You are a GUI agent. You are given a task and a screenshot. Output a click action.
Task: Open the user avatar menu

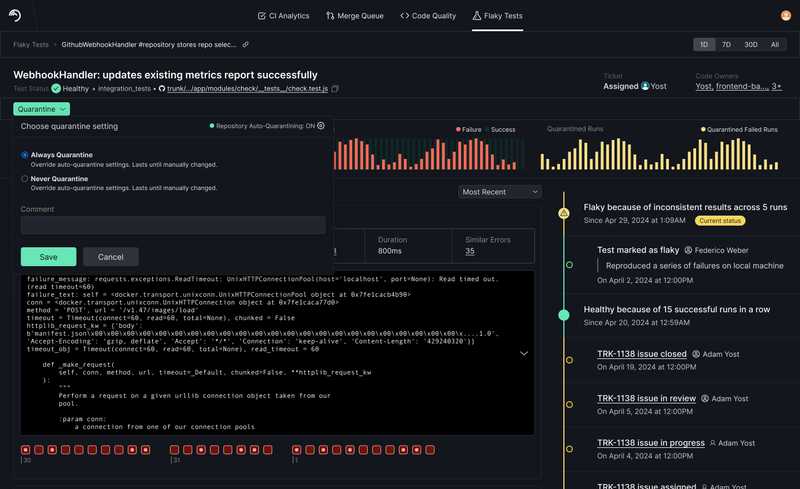pyautogui.click(x=786, y=15)
